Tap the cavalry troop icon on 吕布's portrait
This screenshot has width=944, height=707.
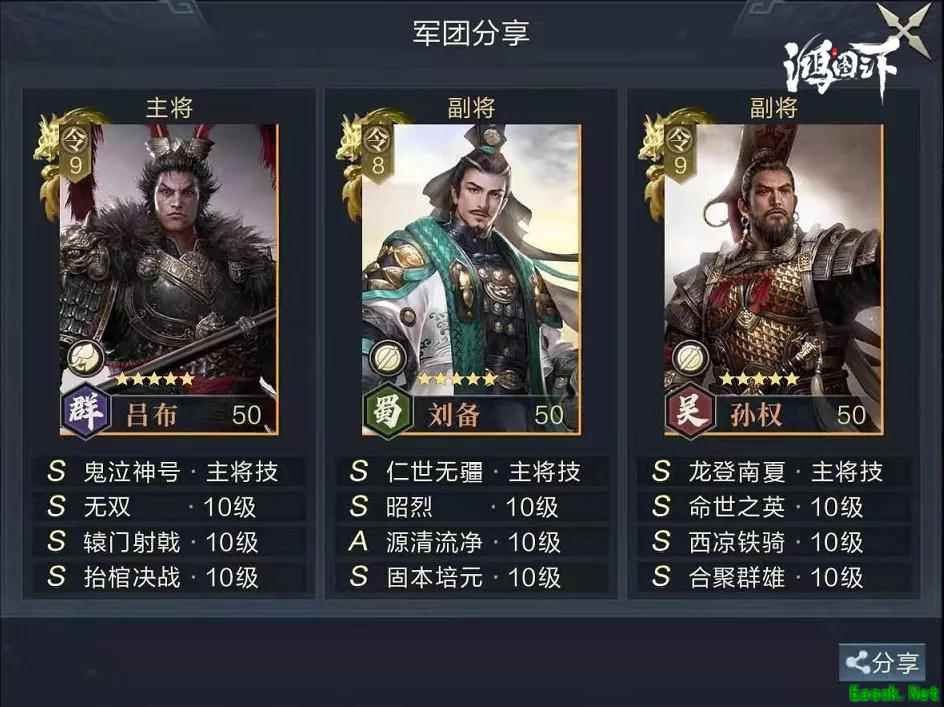[x=86, y=358]
